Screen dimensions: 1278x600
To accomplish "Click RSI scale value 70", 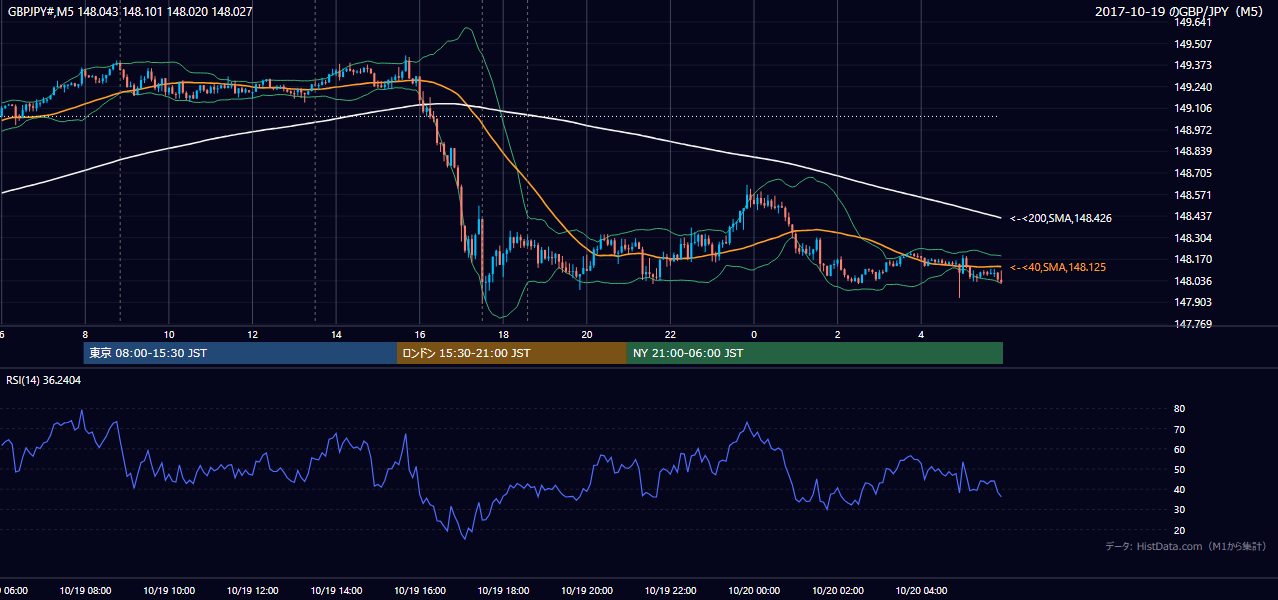I will tap(1180, 429).
